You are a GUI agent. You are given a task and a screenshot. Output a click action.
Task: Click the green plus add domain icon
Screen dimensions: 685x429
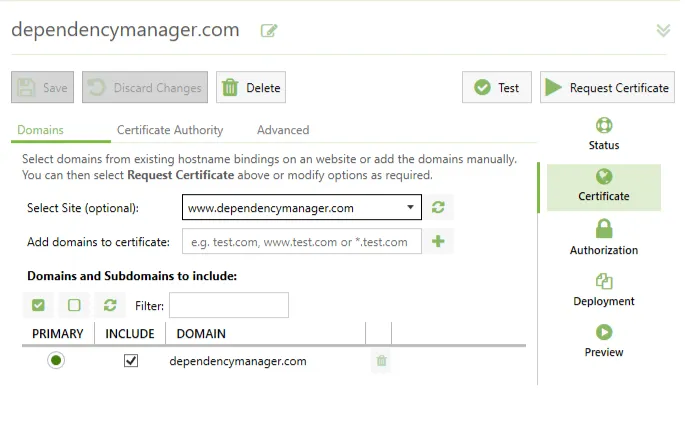438,241
